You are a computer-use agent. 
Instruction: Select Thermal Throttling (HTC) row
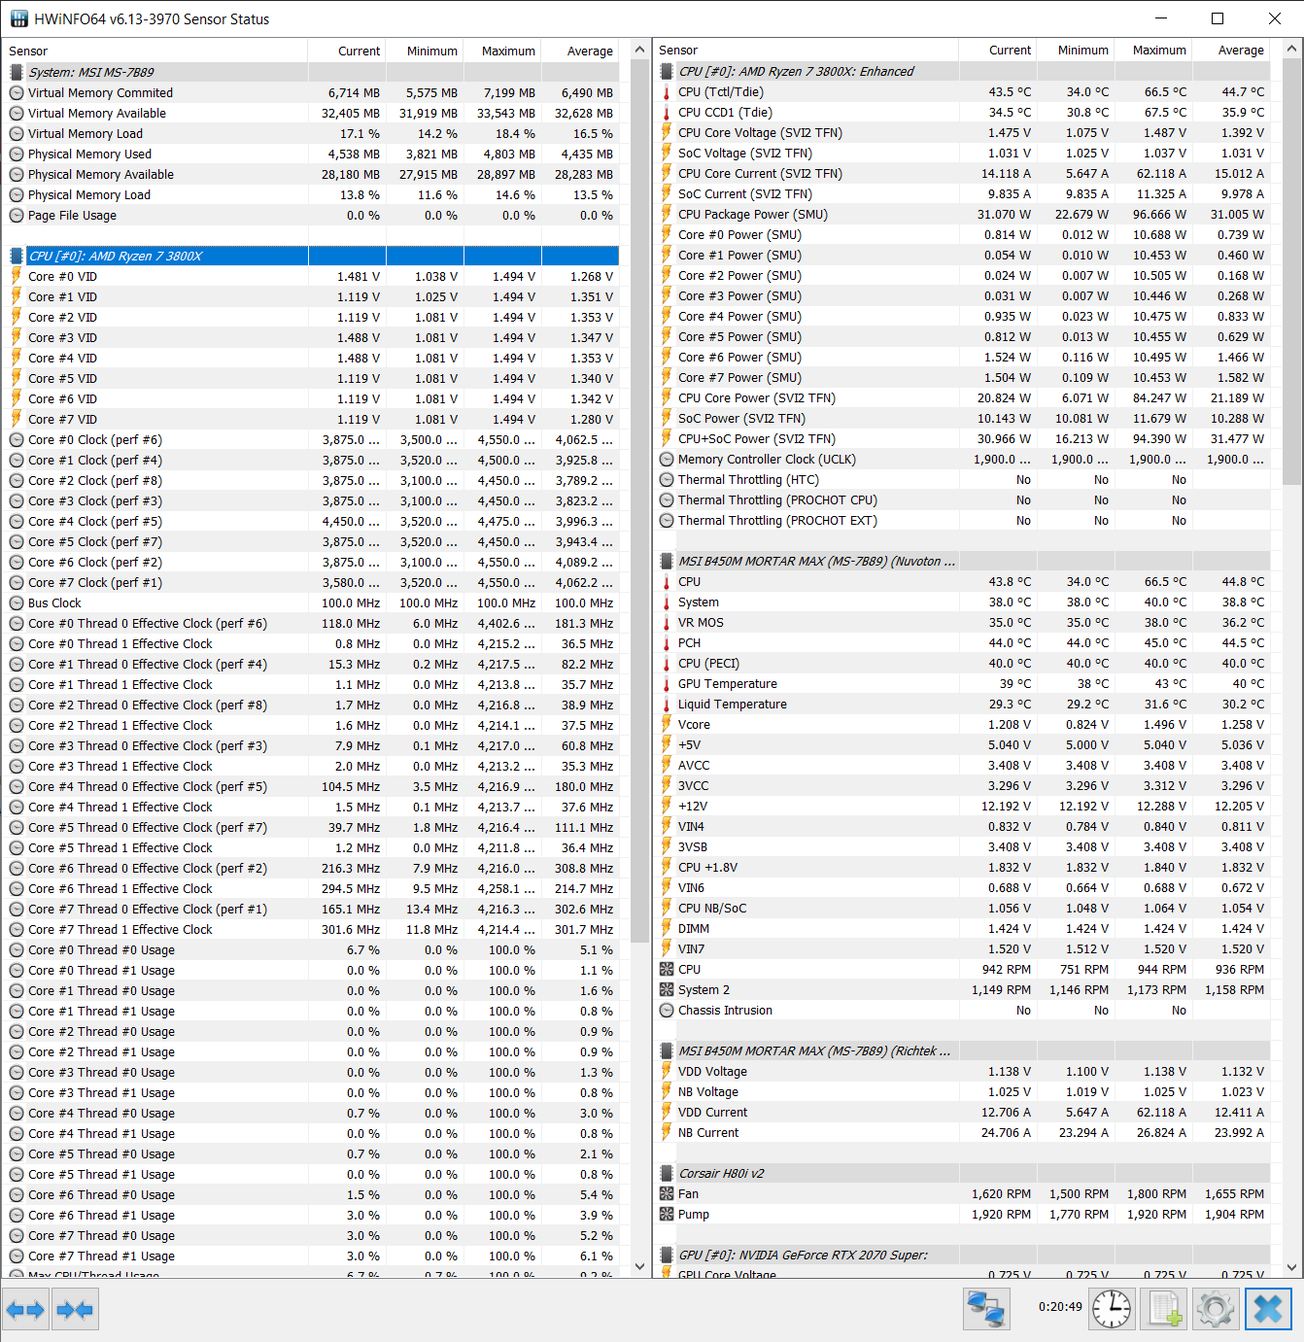tap(964, 480)
